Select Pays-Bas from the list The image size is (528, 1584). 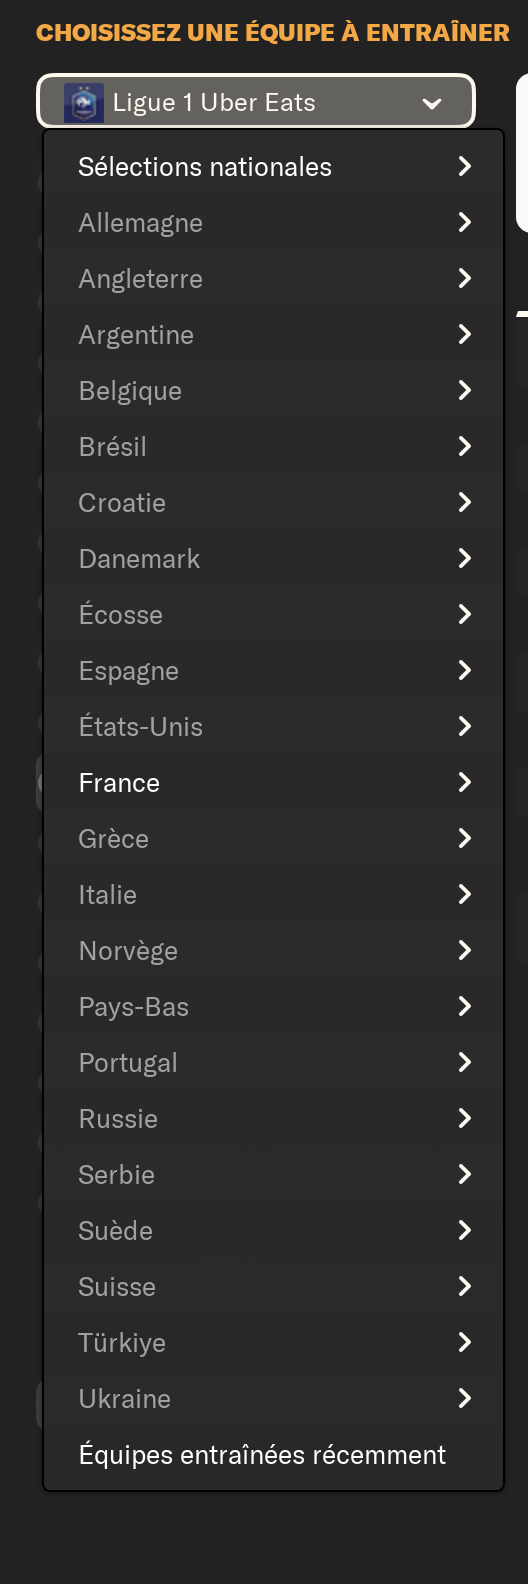pos(273,1007)
